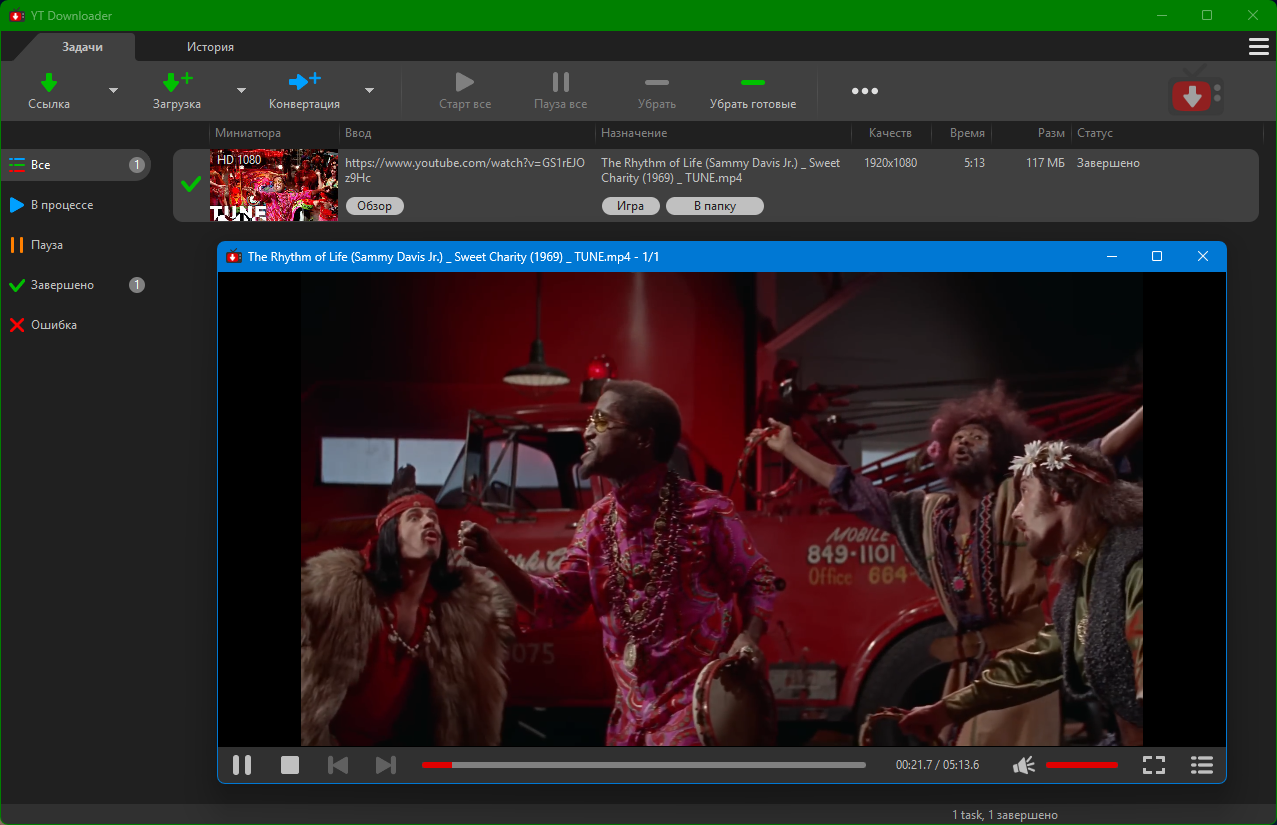This screenshot has height=825, width=1277.
Task: Switch to the История tab
Action: pos(210,47)
